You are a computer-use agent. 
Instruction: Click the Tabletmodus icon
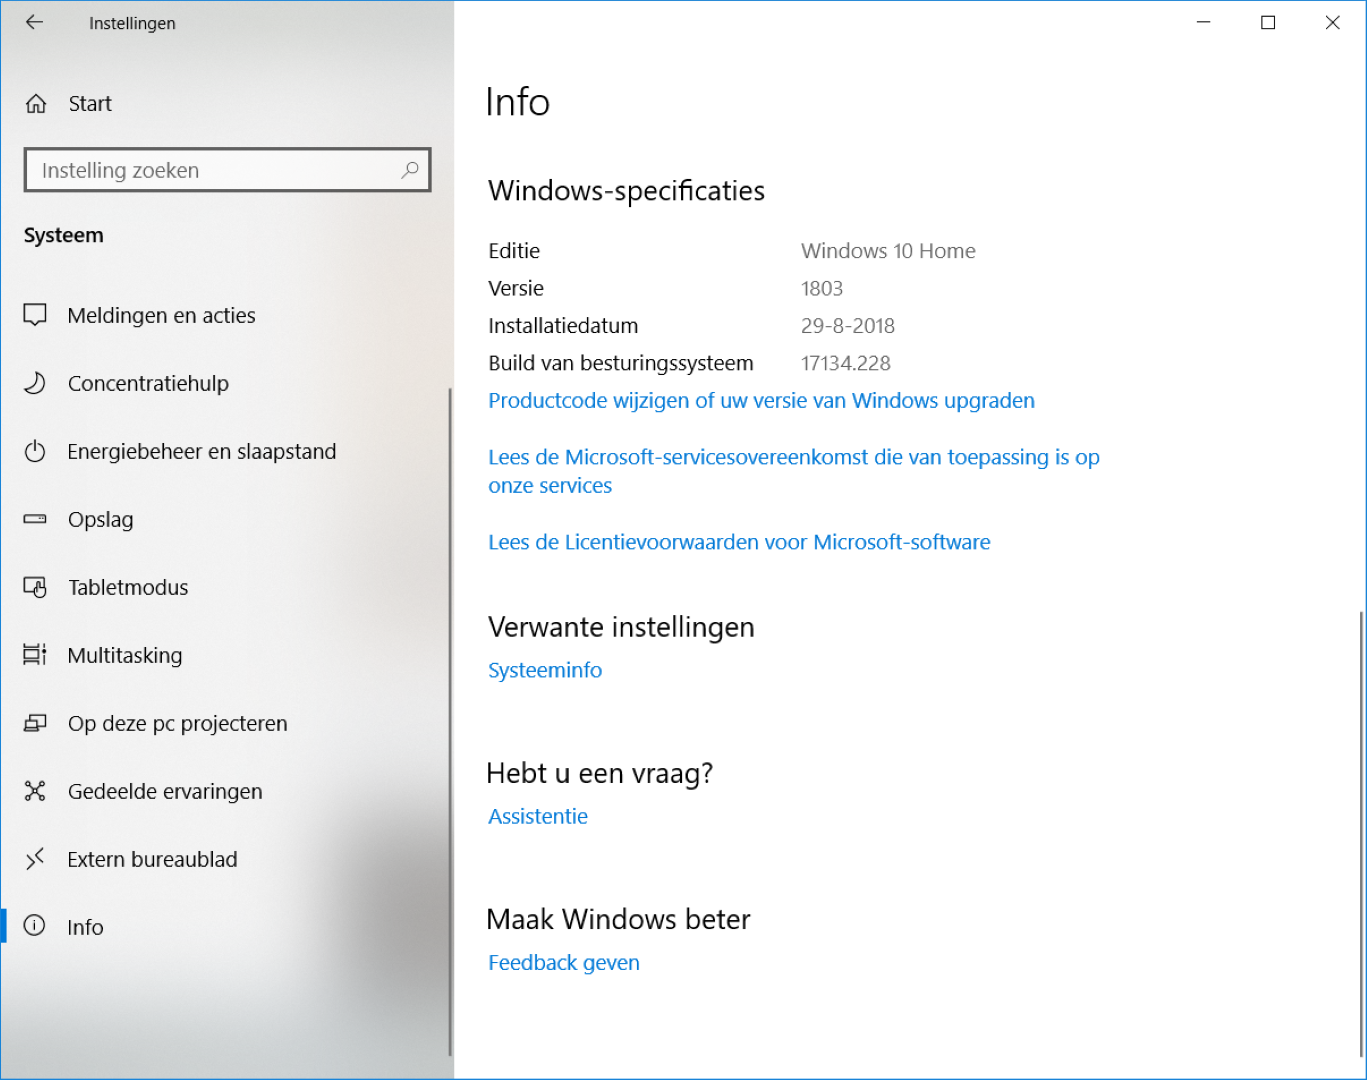point(35,587)
